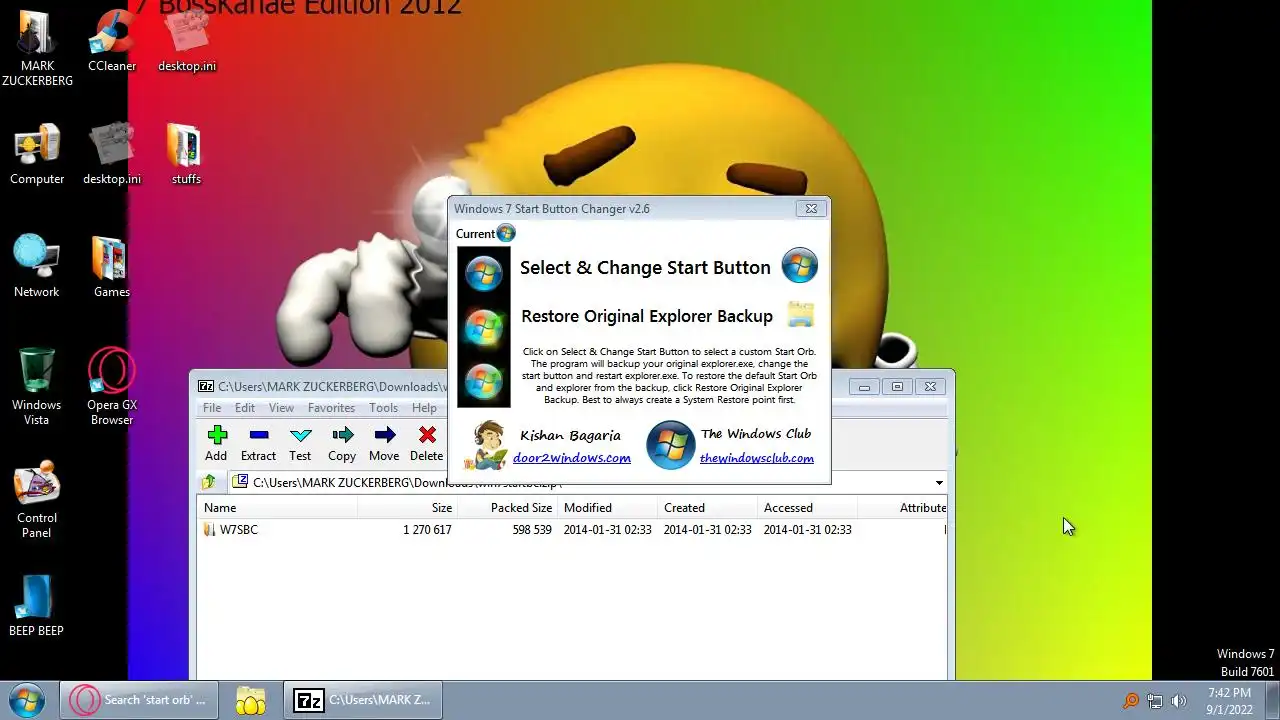Select the stuffs folder desktop icon
This screenshot has height=720, width=1280.
click(x=186, y=155)
